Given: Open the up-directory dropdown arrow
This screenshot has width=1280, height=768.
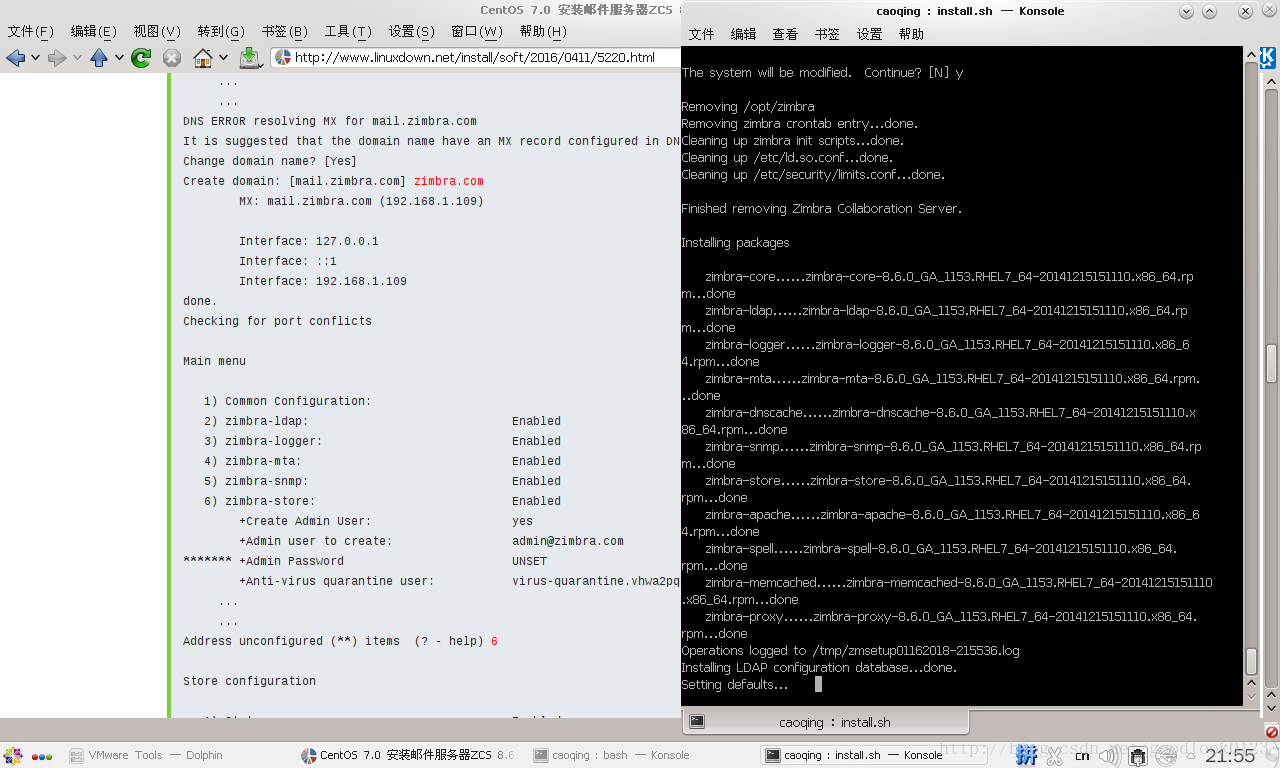Looking at the screenshot, I should pyautogui.click(x=117, y=58).
